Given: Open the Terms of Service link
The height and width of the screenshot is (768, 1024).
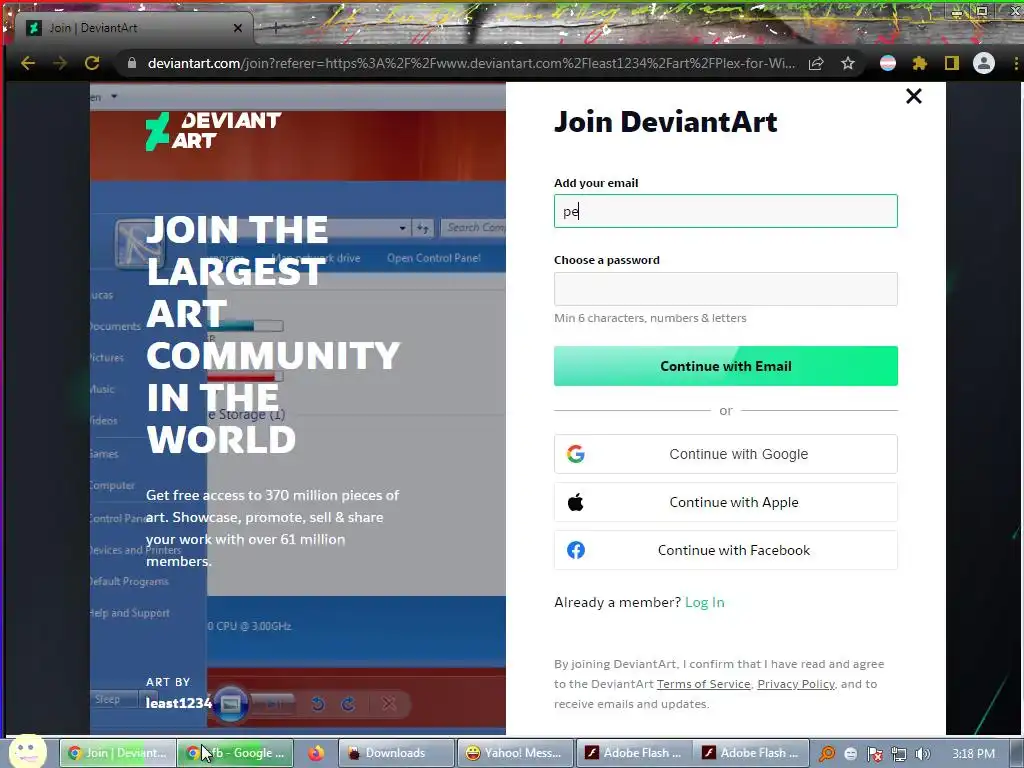Looking at the screenshot, I should [x=703, y=684].
